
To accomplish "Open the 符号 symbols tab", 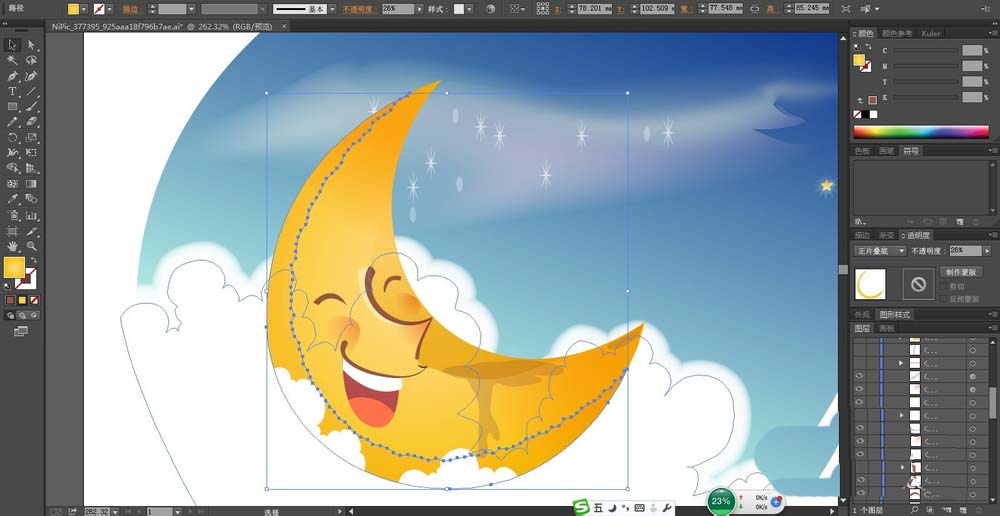I will (910, 151).
